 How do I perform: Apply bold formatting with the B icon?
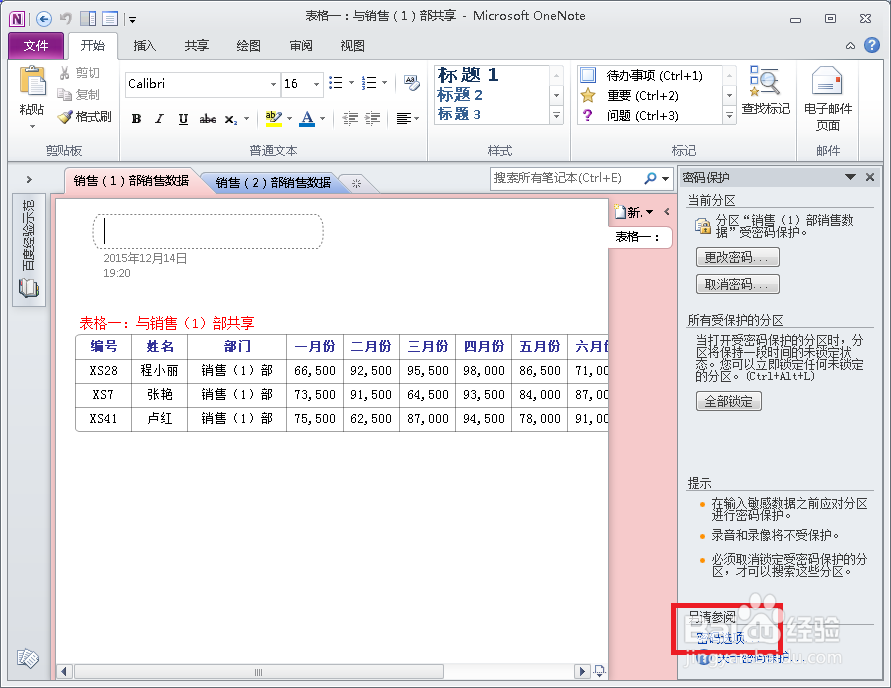(136, 118)
